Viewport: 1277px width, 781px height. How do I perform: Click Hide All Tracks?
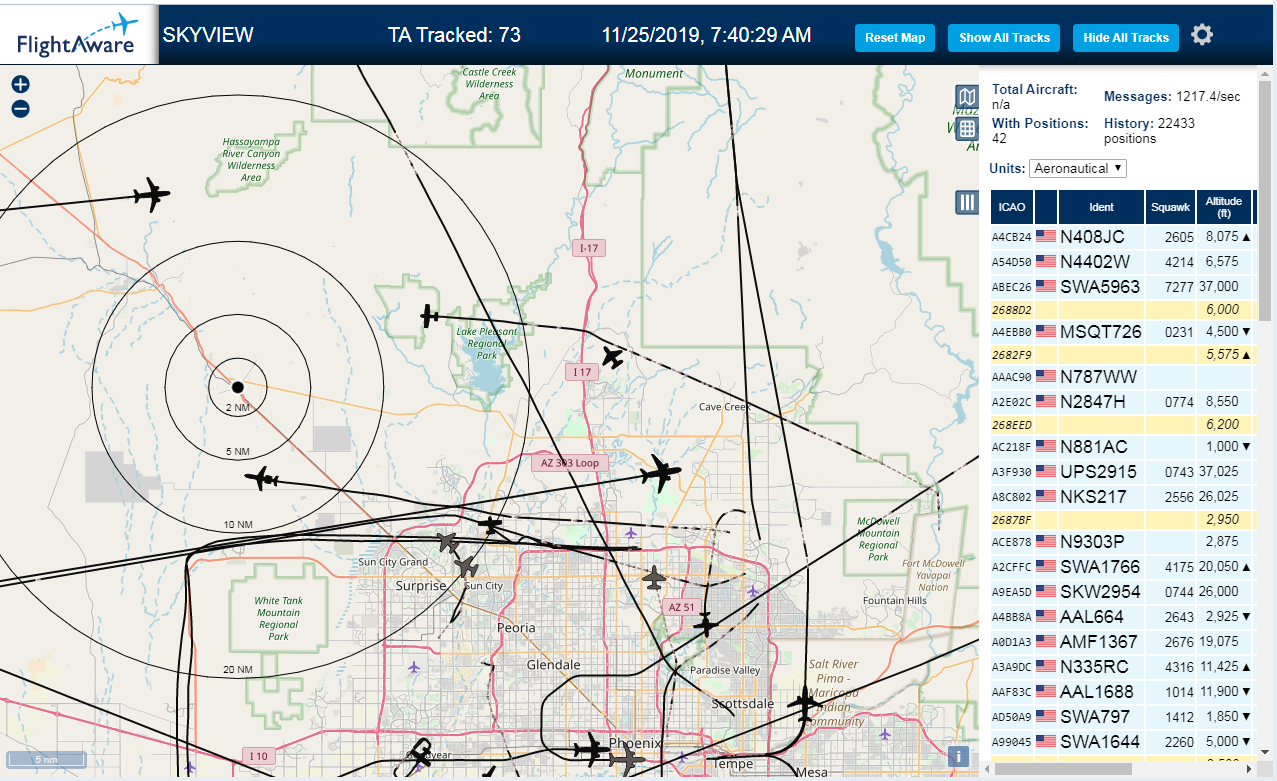point(1126,38)
